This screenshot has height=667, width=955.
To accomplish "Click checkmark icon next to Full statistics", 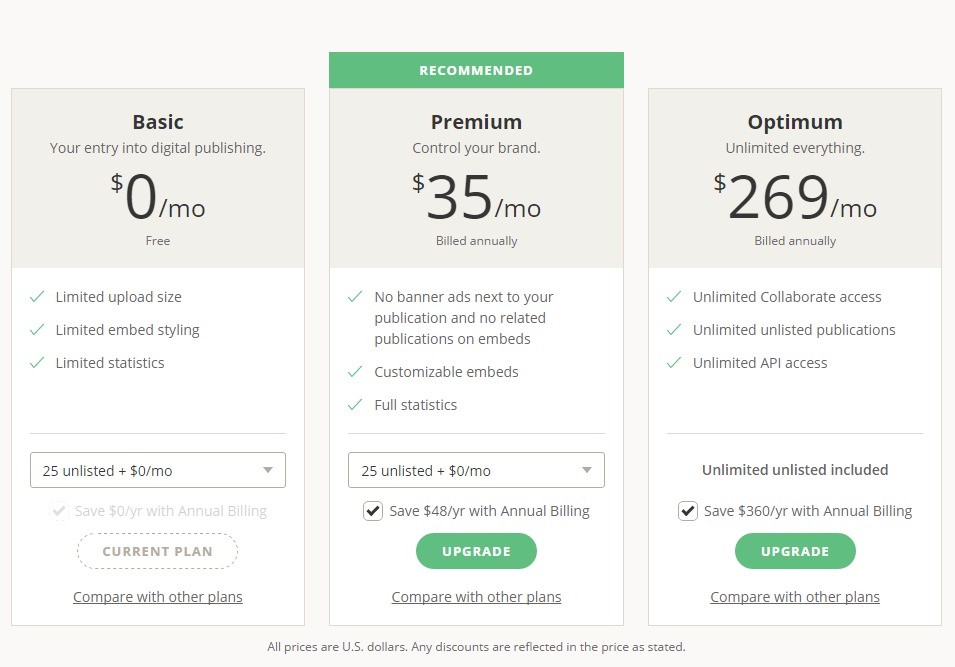I will pos(355,405).
